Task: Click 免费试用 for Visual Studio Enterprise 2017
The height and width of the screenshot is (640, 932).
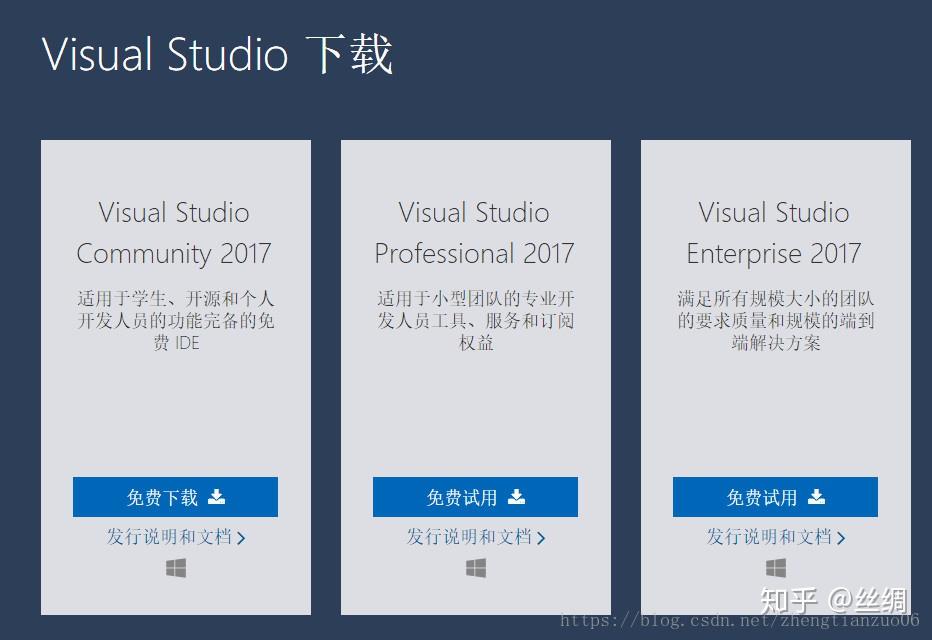Action: 775,497
